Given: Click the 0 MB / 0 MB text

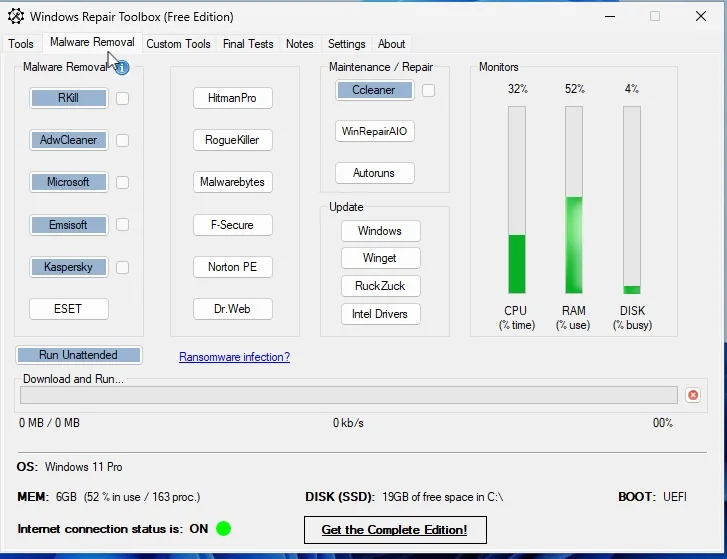Looking at the screenshot, I should coord(49,423).
